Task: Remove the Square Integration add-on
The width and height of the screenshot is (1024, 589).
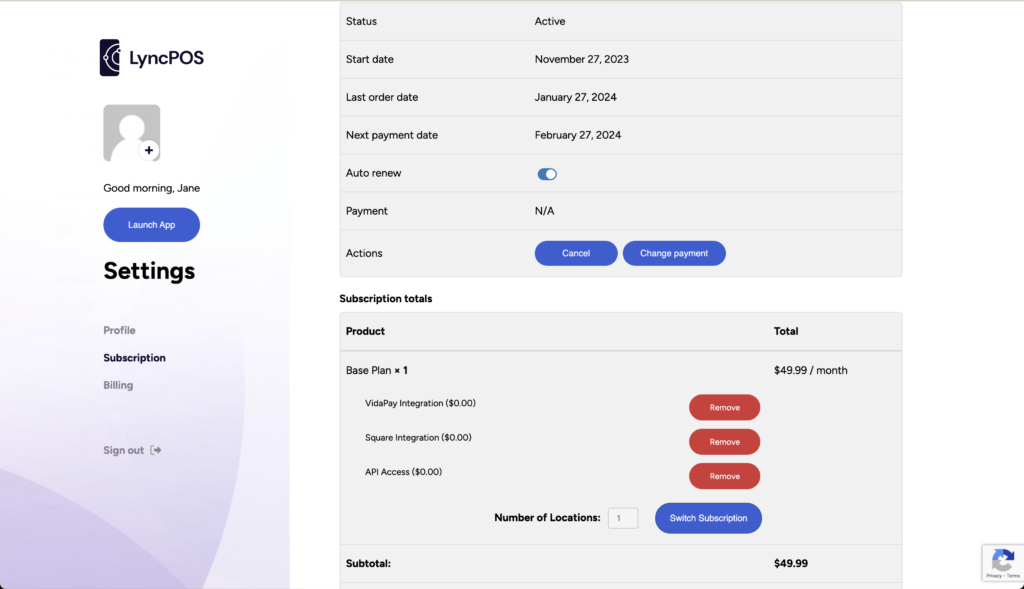Action: (724, 442)
